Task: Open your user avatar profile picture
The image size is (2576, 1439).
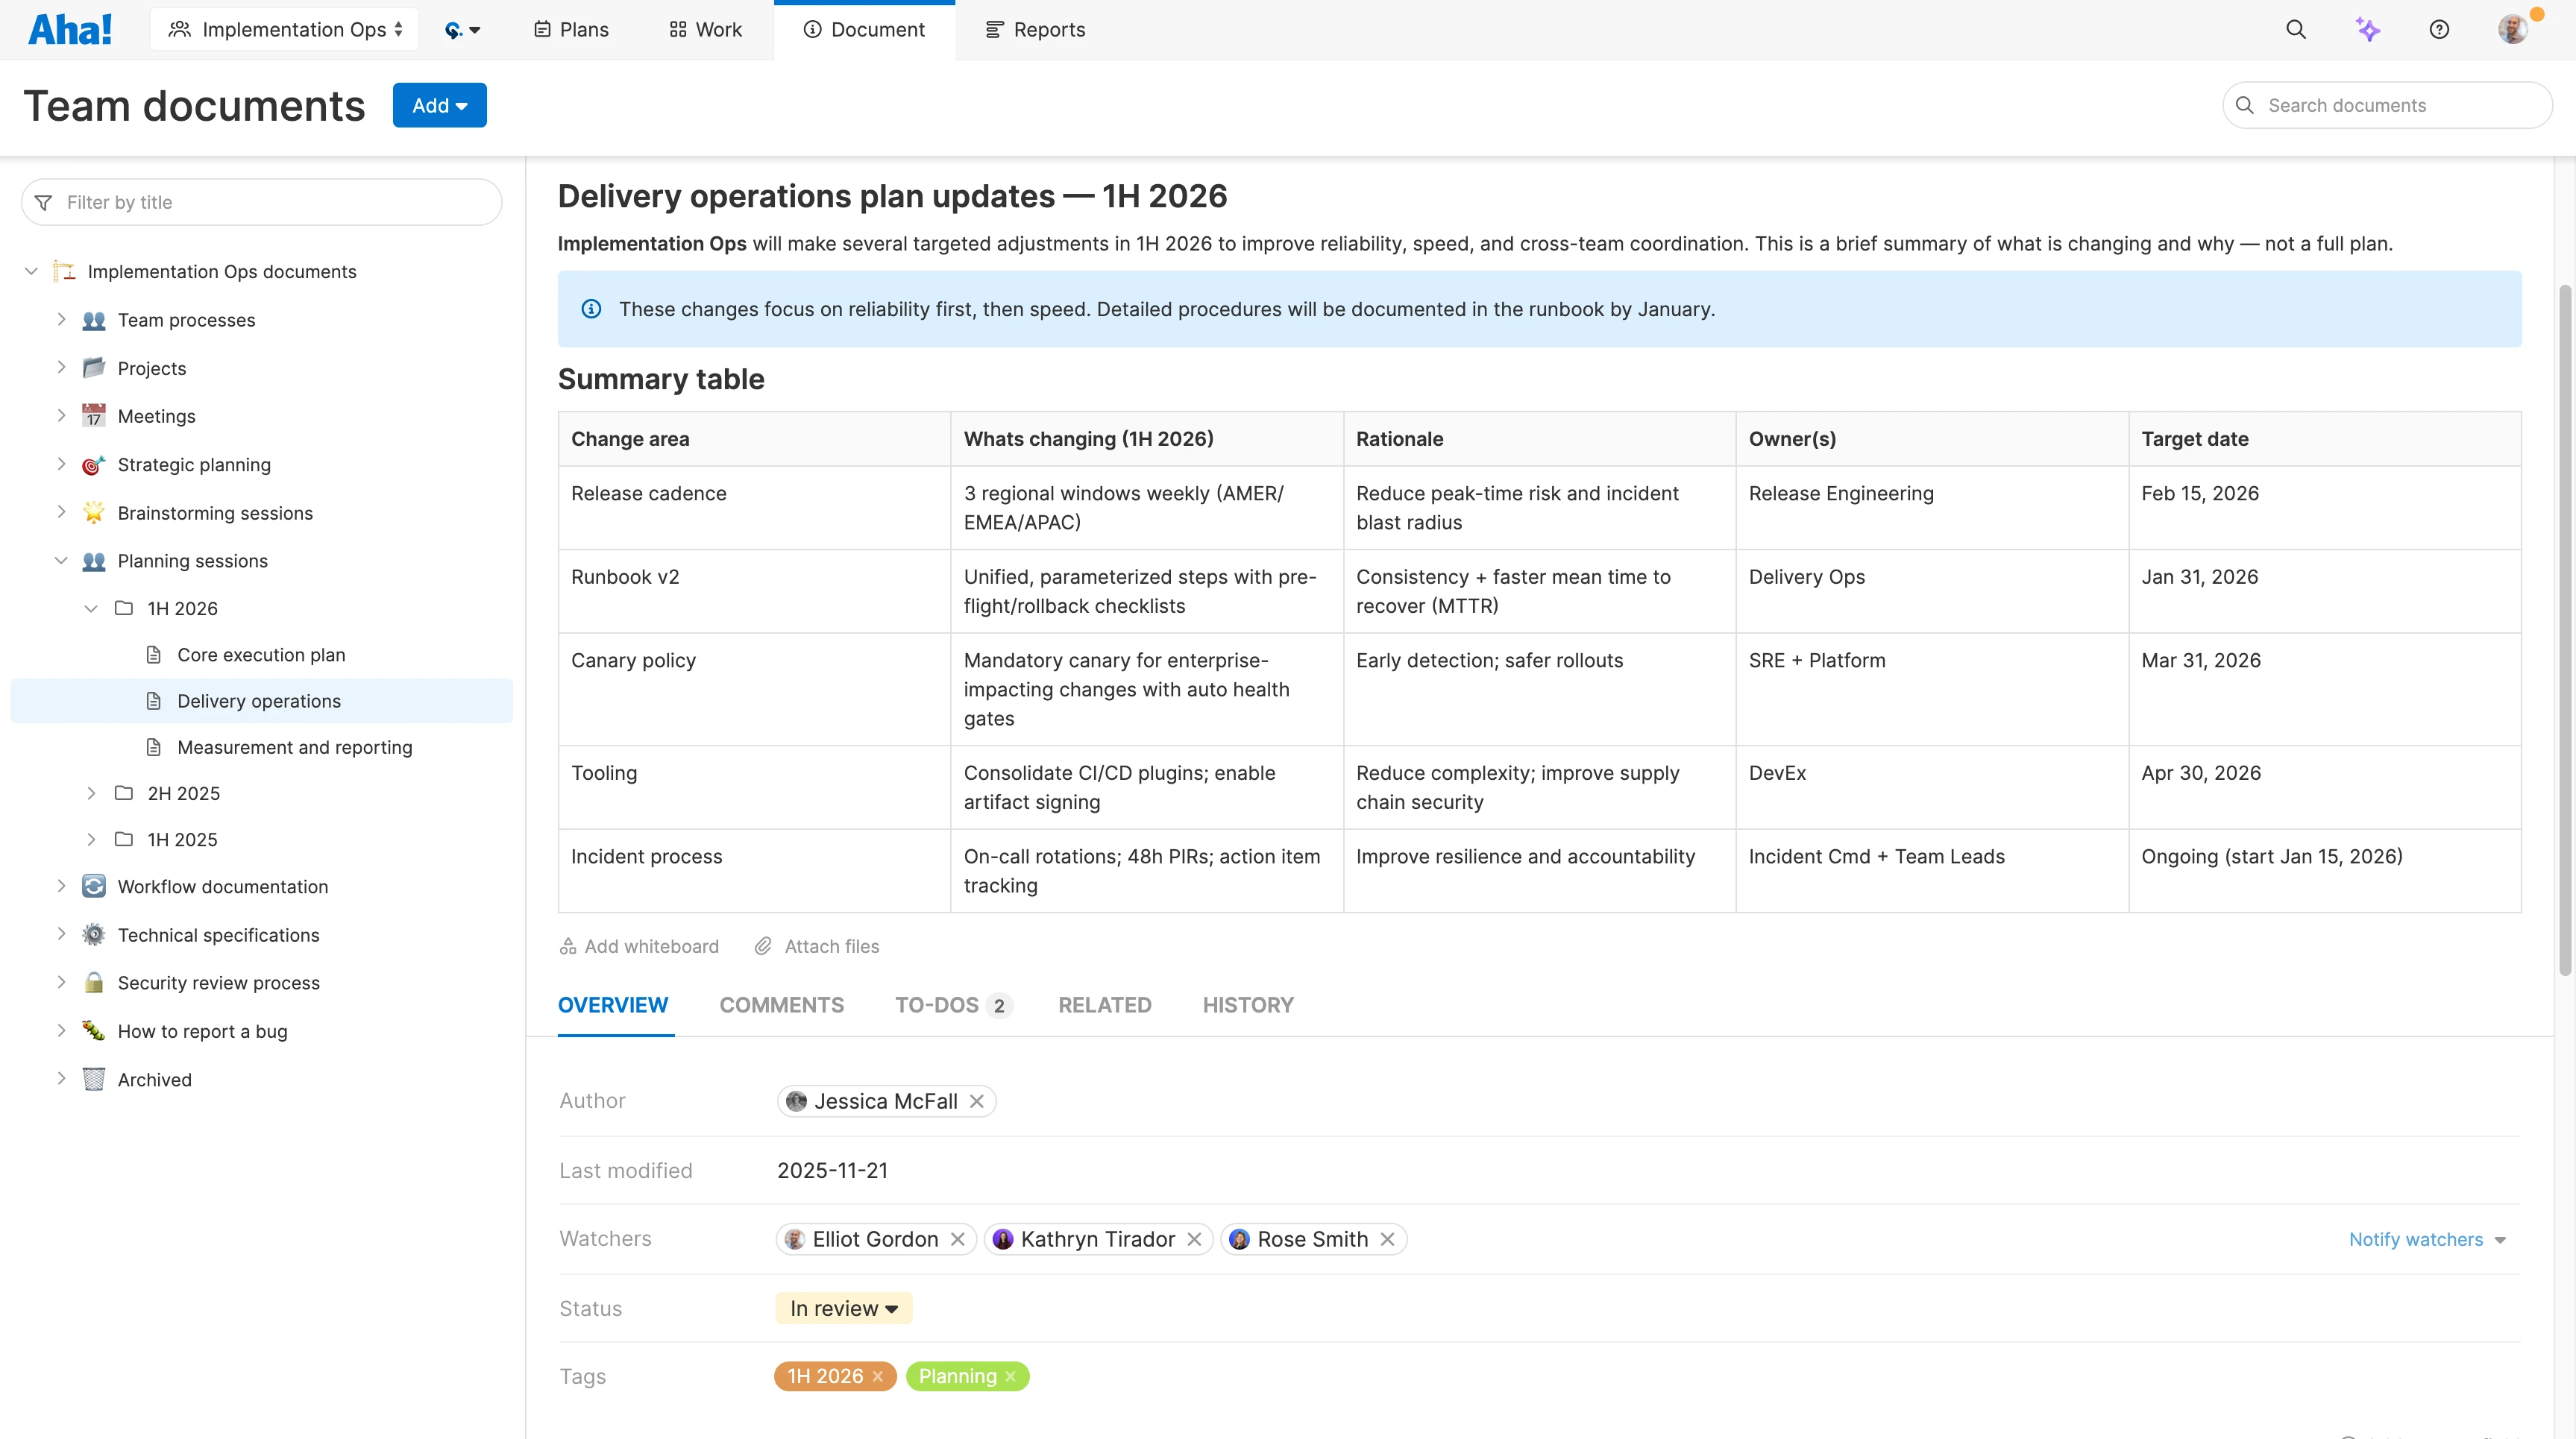Action: click(x=2513, y=29)
